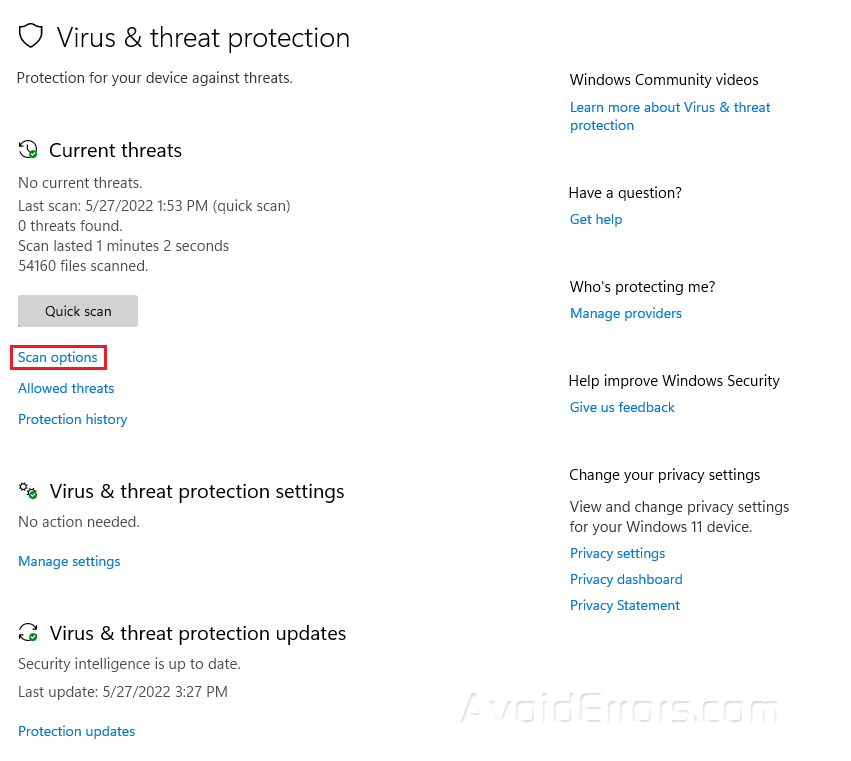This screenshot has height=761, width=851.
Task: Select Give us feedback
Action: 622,407
